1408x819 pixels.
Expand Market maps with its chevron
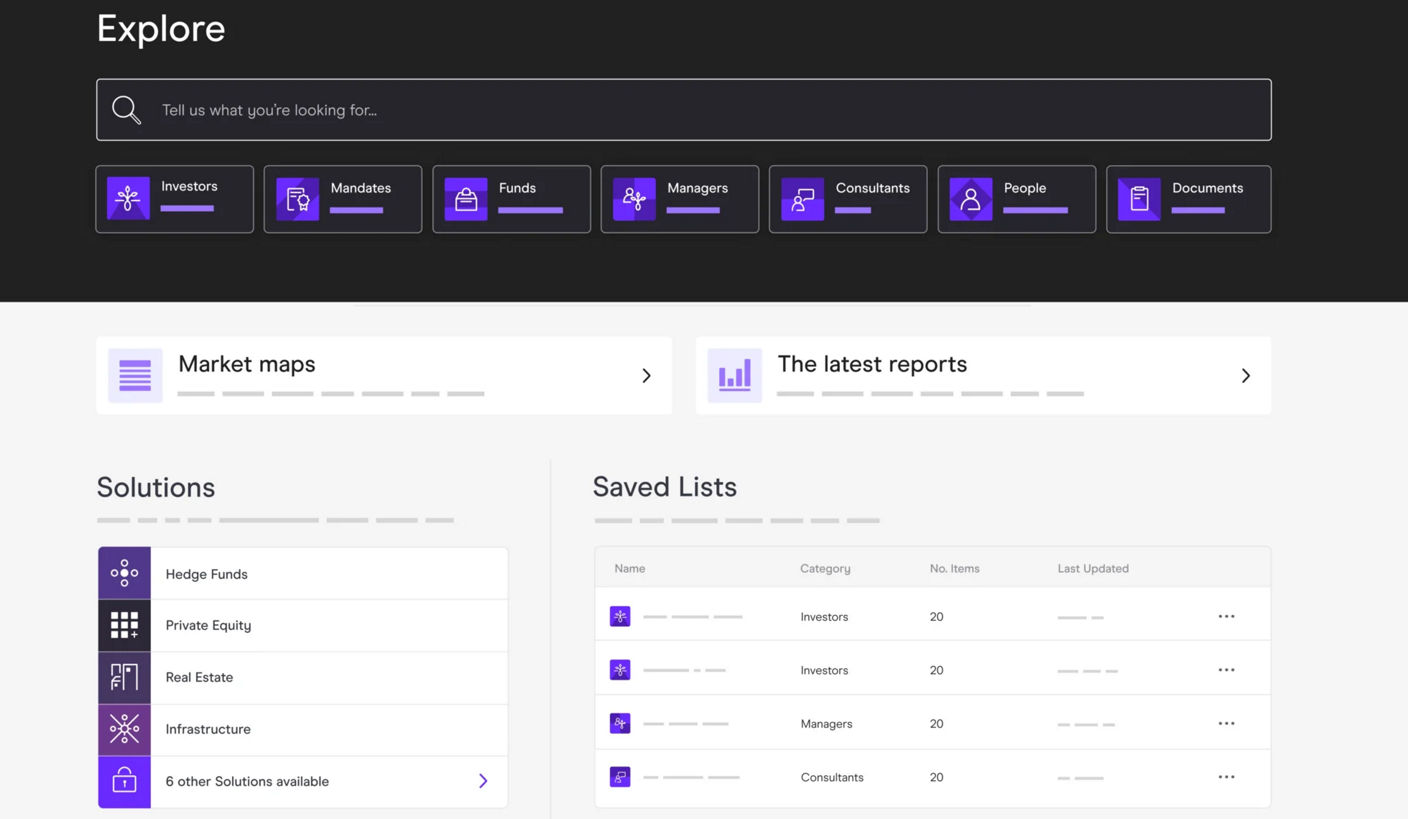click(x=646, y=376)
